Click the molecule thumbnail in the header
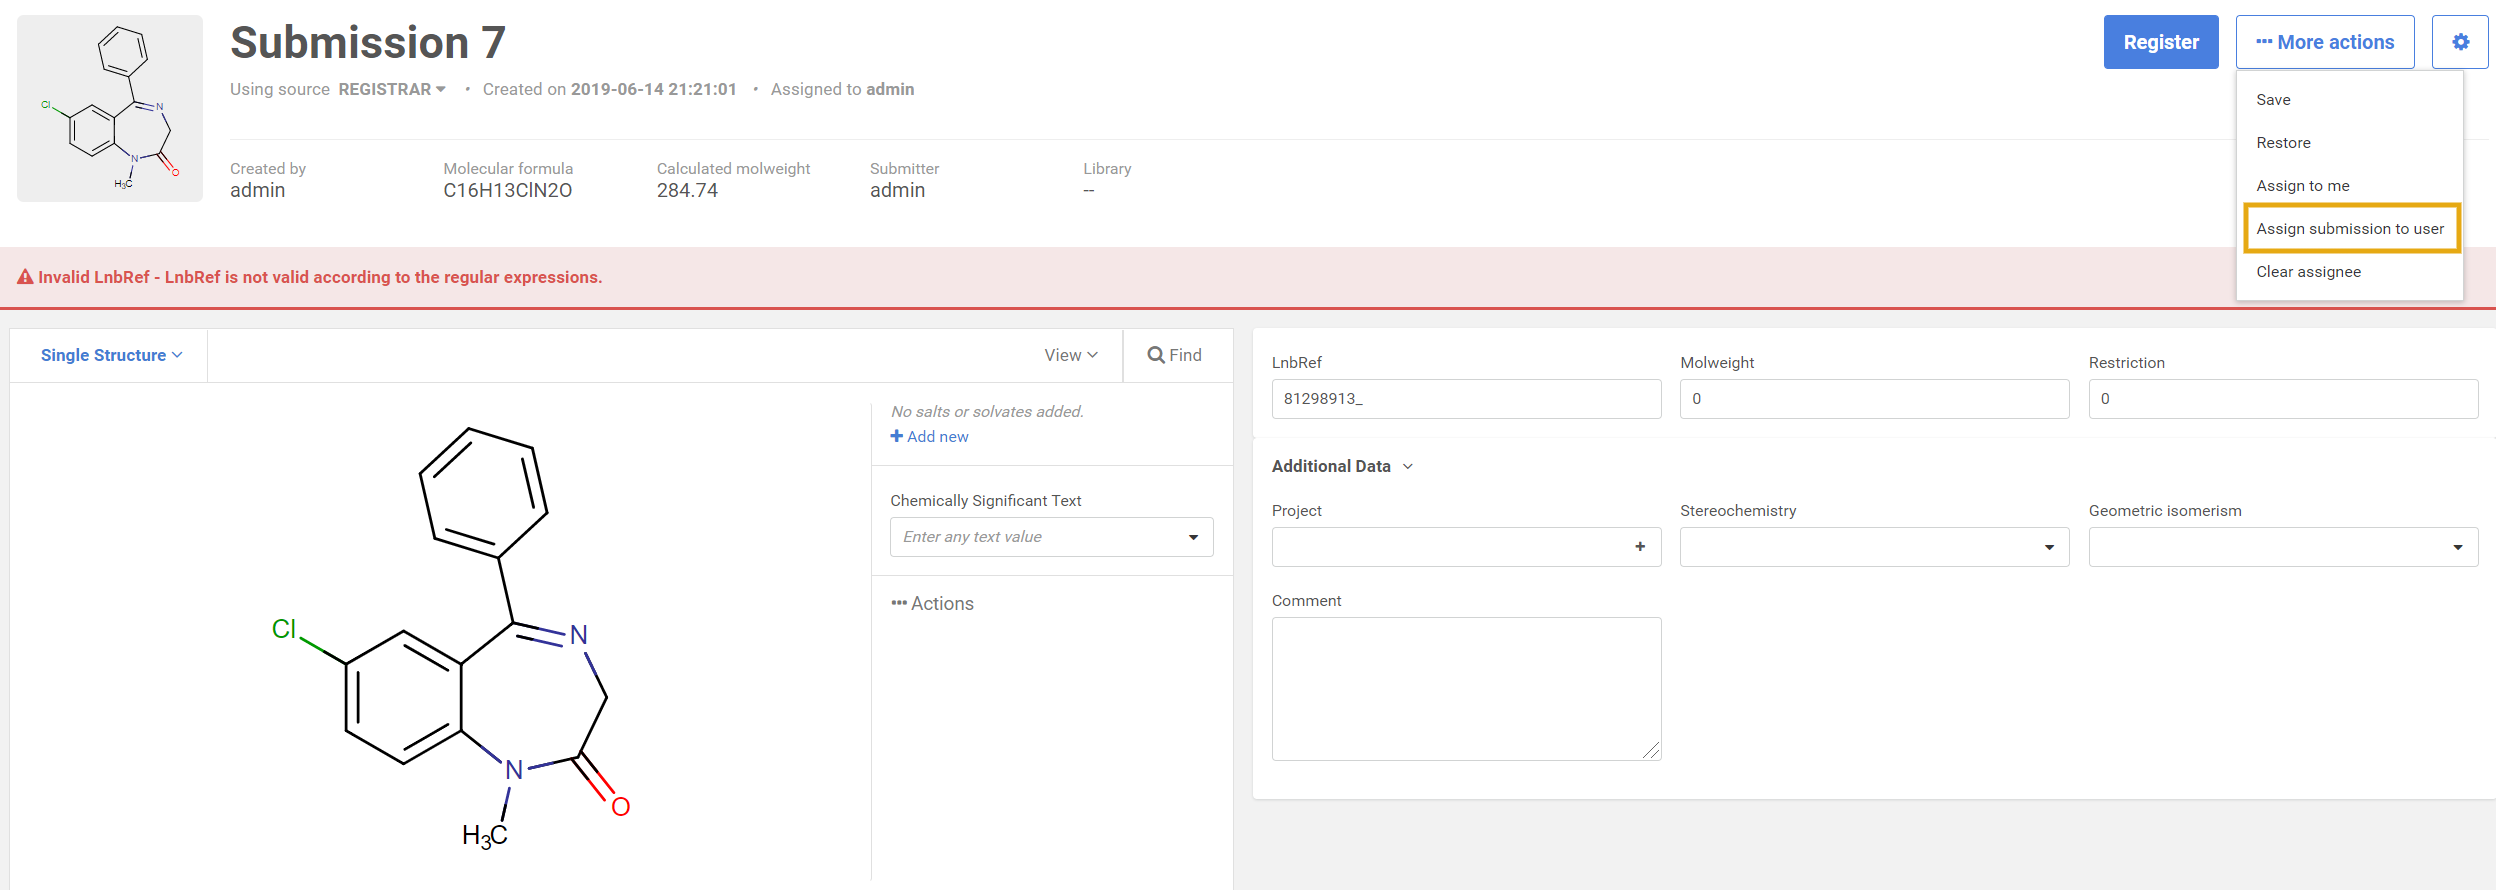 pyautogui.click(x=110, y=108)
